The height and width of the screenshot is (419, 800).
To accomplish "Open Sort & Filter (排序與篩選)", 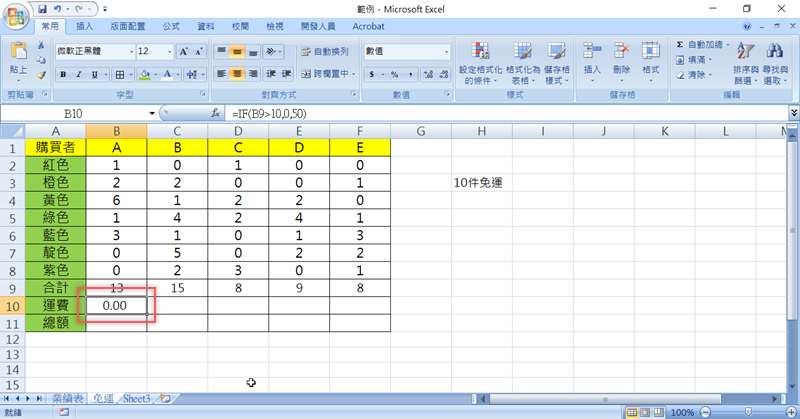I will point(745,63).
